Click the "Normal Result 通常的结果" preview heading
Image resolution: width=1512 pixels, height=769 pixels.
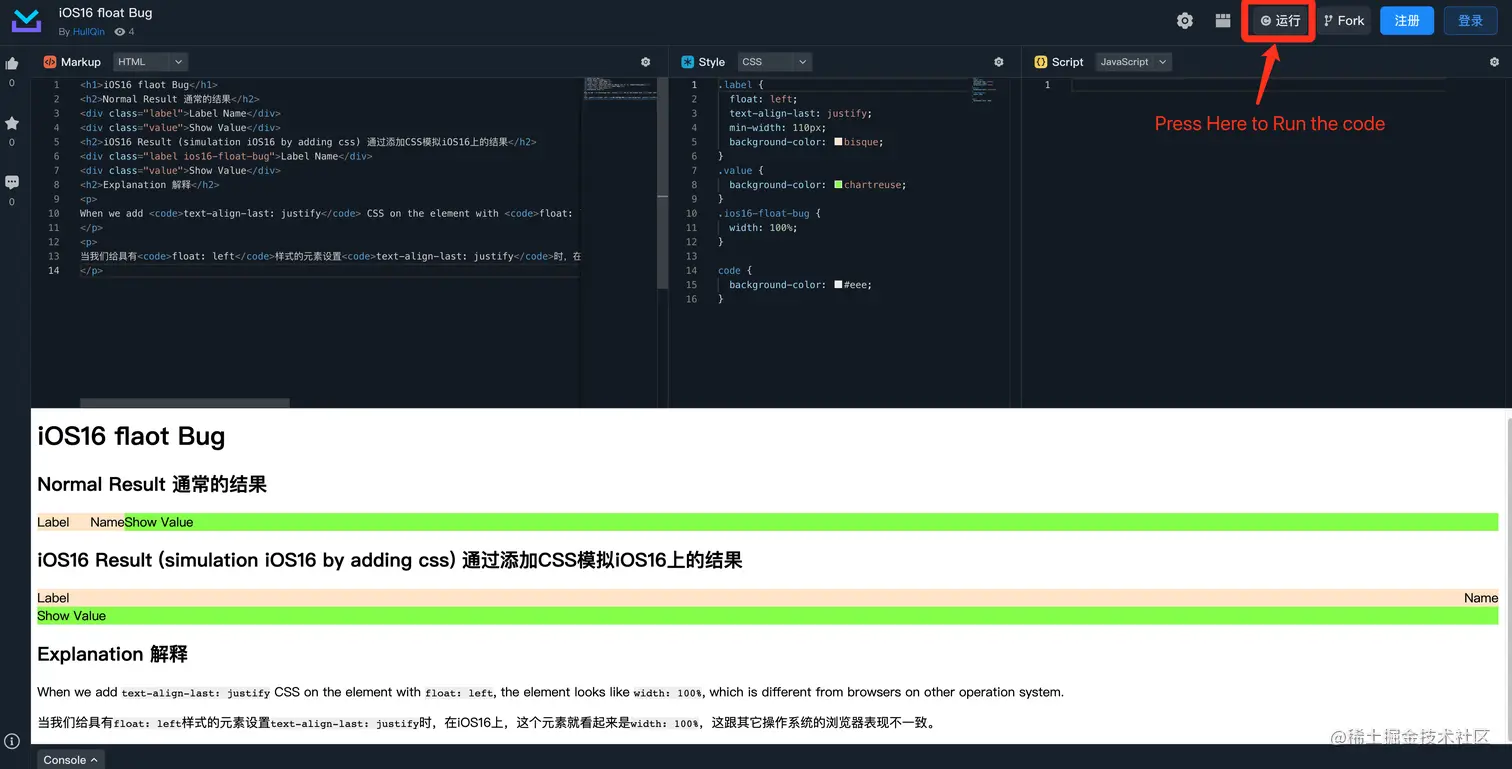pyautogui.click(x=152, y=484)
